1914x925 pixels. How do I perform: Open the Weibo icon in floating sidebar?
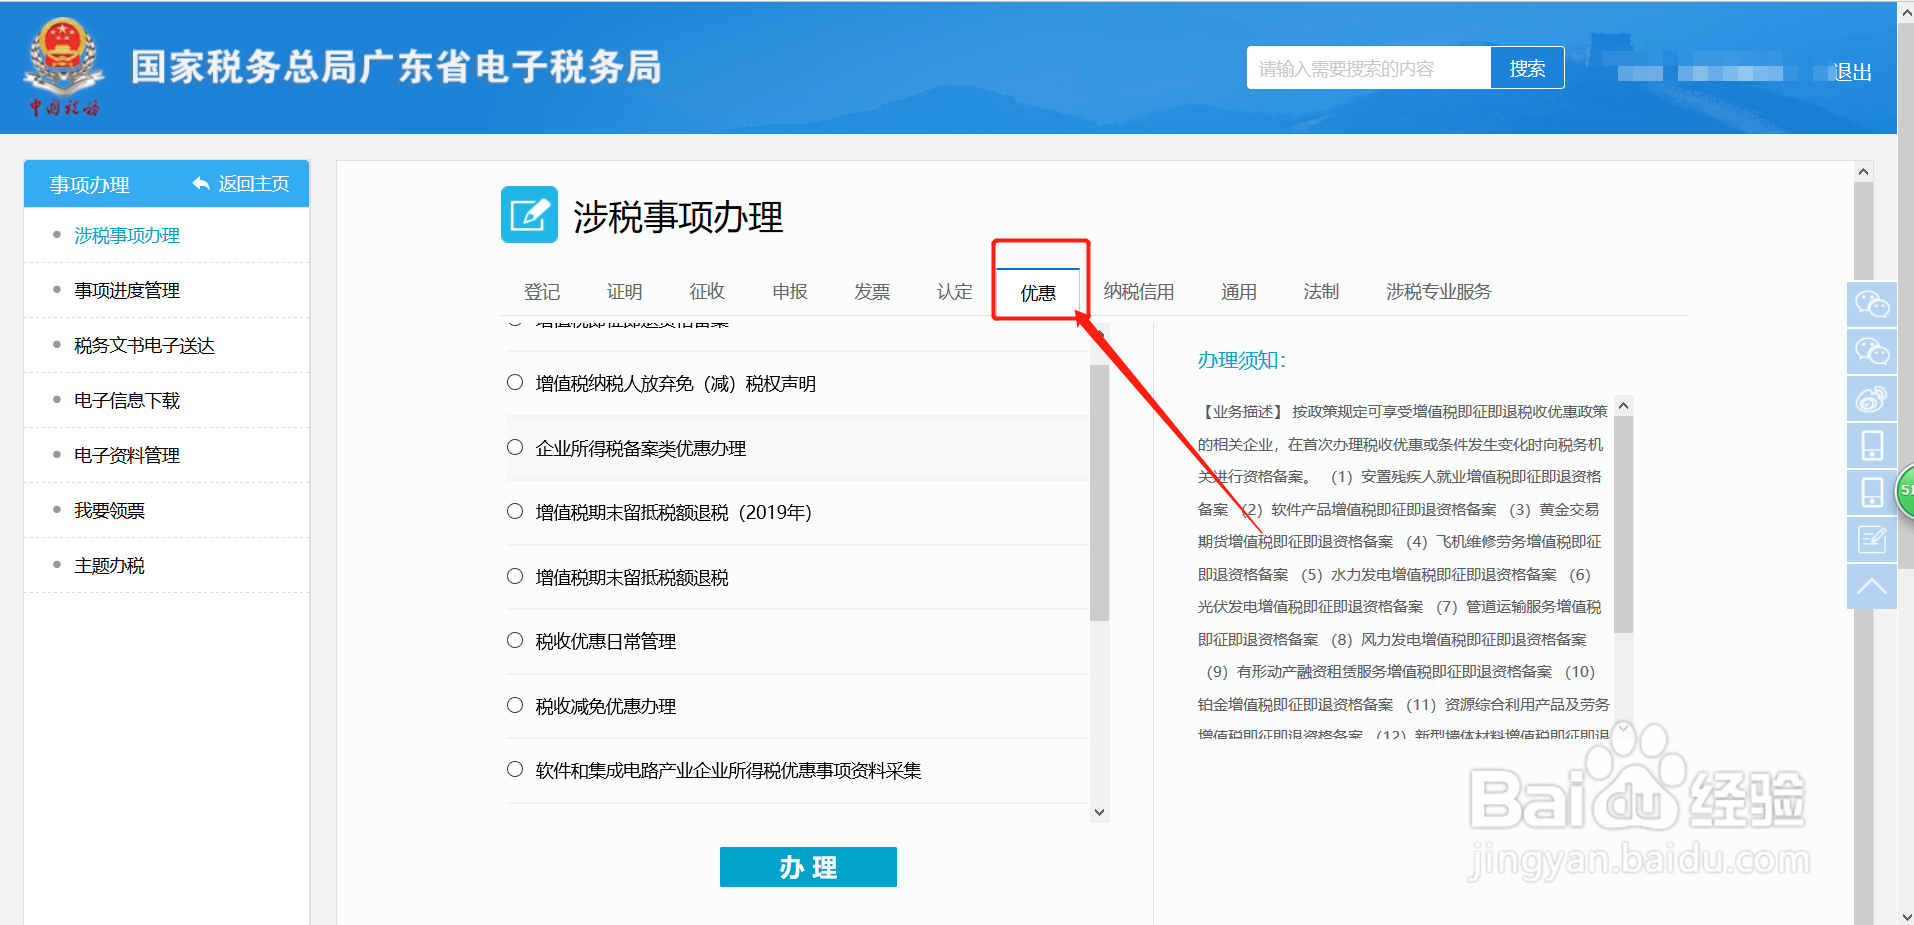pos(1871,398)
